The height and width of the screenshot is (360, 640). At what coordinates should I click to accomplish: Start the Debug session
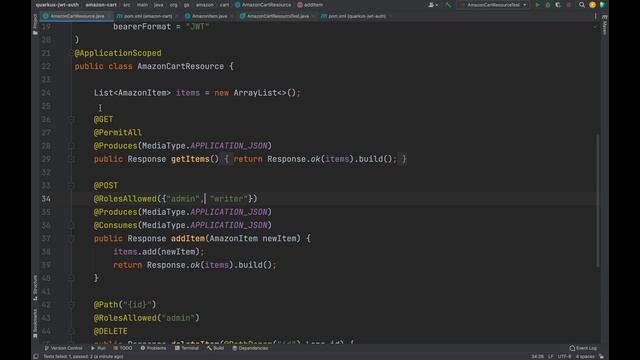click(548, 5)
